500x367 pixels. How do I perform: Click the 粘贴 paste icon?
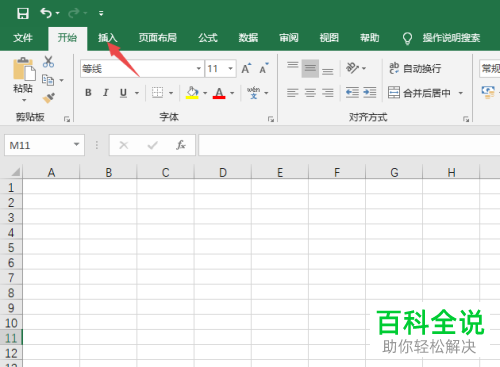[x=24, y=69]
